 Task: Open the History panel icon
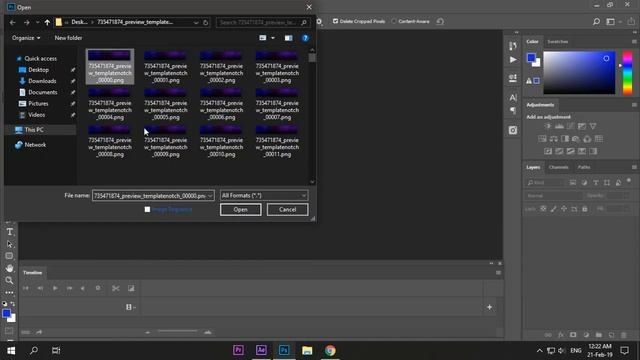coord(513,46)
